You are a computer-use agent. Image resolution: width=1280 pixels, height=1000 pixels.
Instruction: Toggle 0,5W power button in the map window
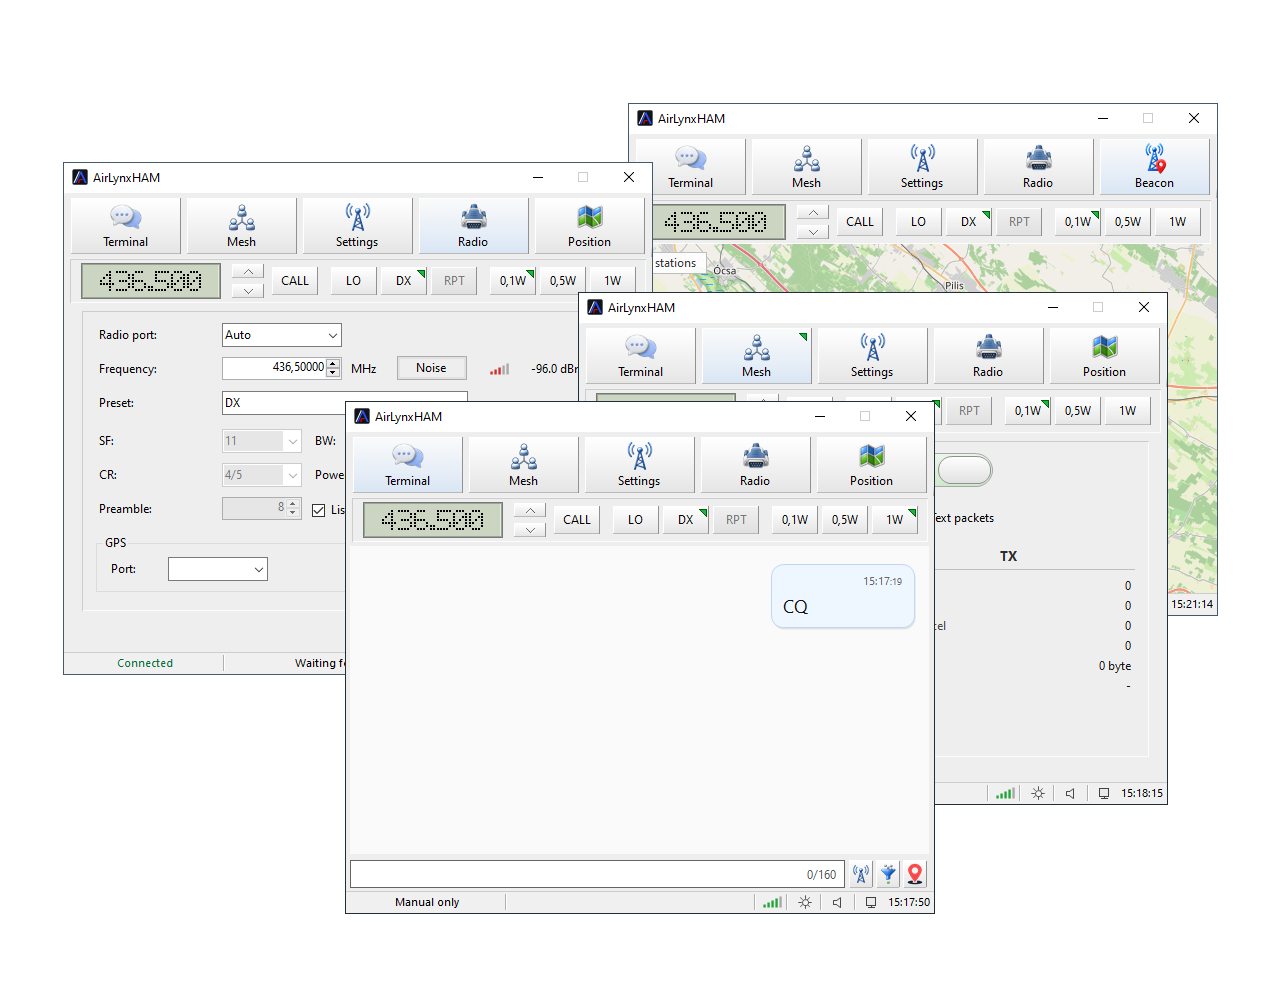point(1128,222)
